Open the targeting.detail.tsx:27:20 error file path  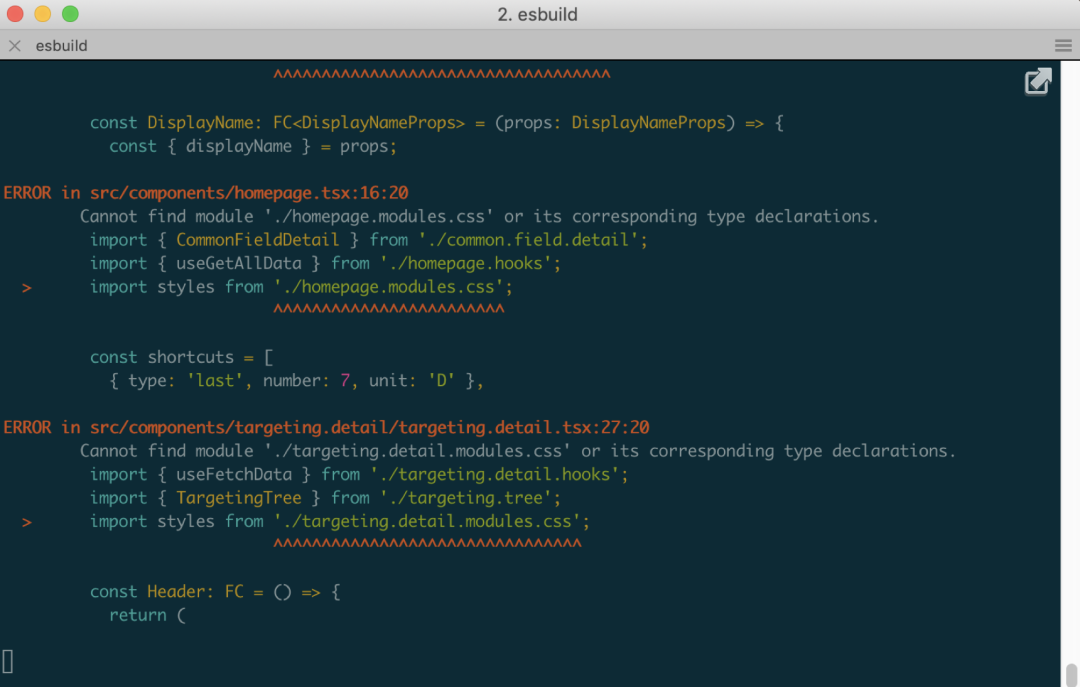(369, 428)
